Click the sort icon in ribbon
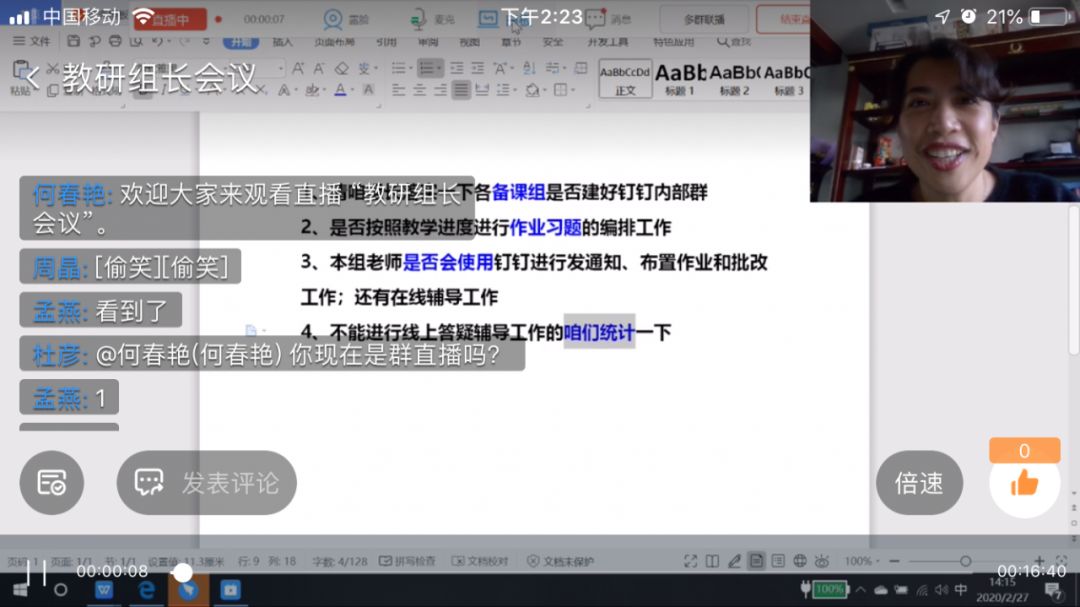Viewport: 1080px width, 607px height. (x=529, y=68)
